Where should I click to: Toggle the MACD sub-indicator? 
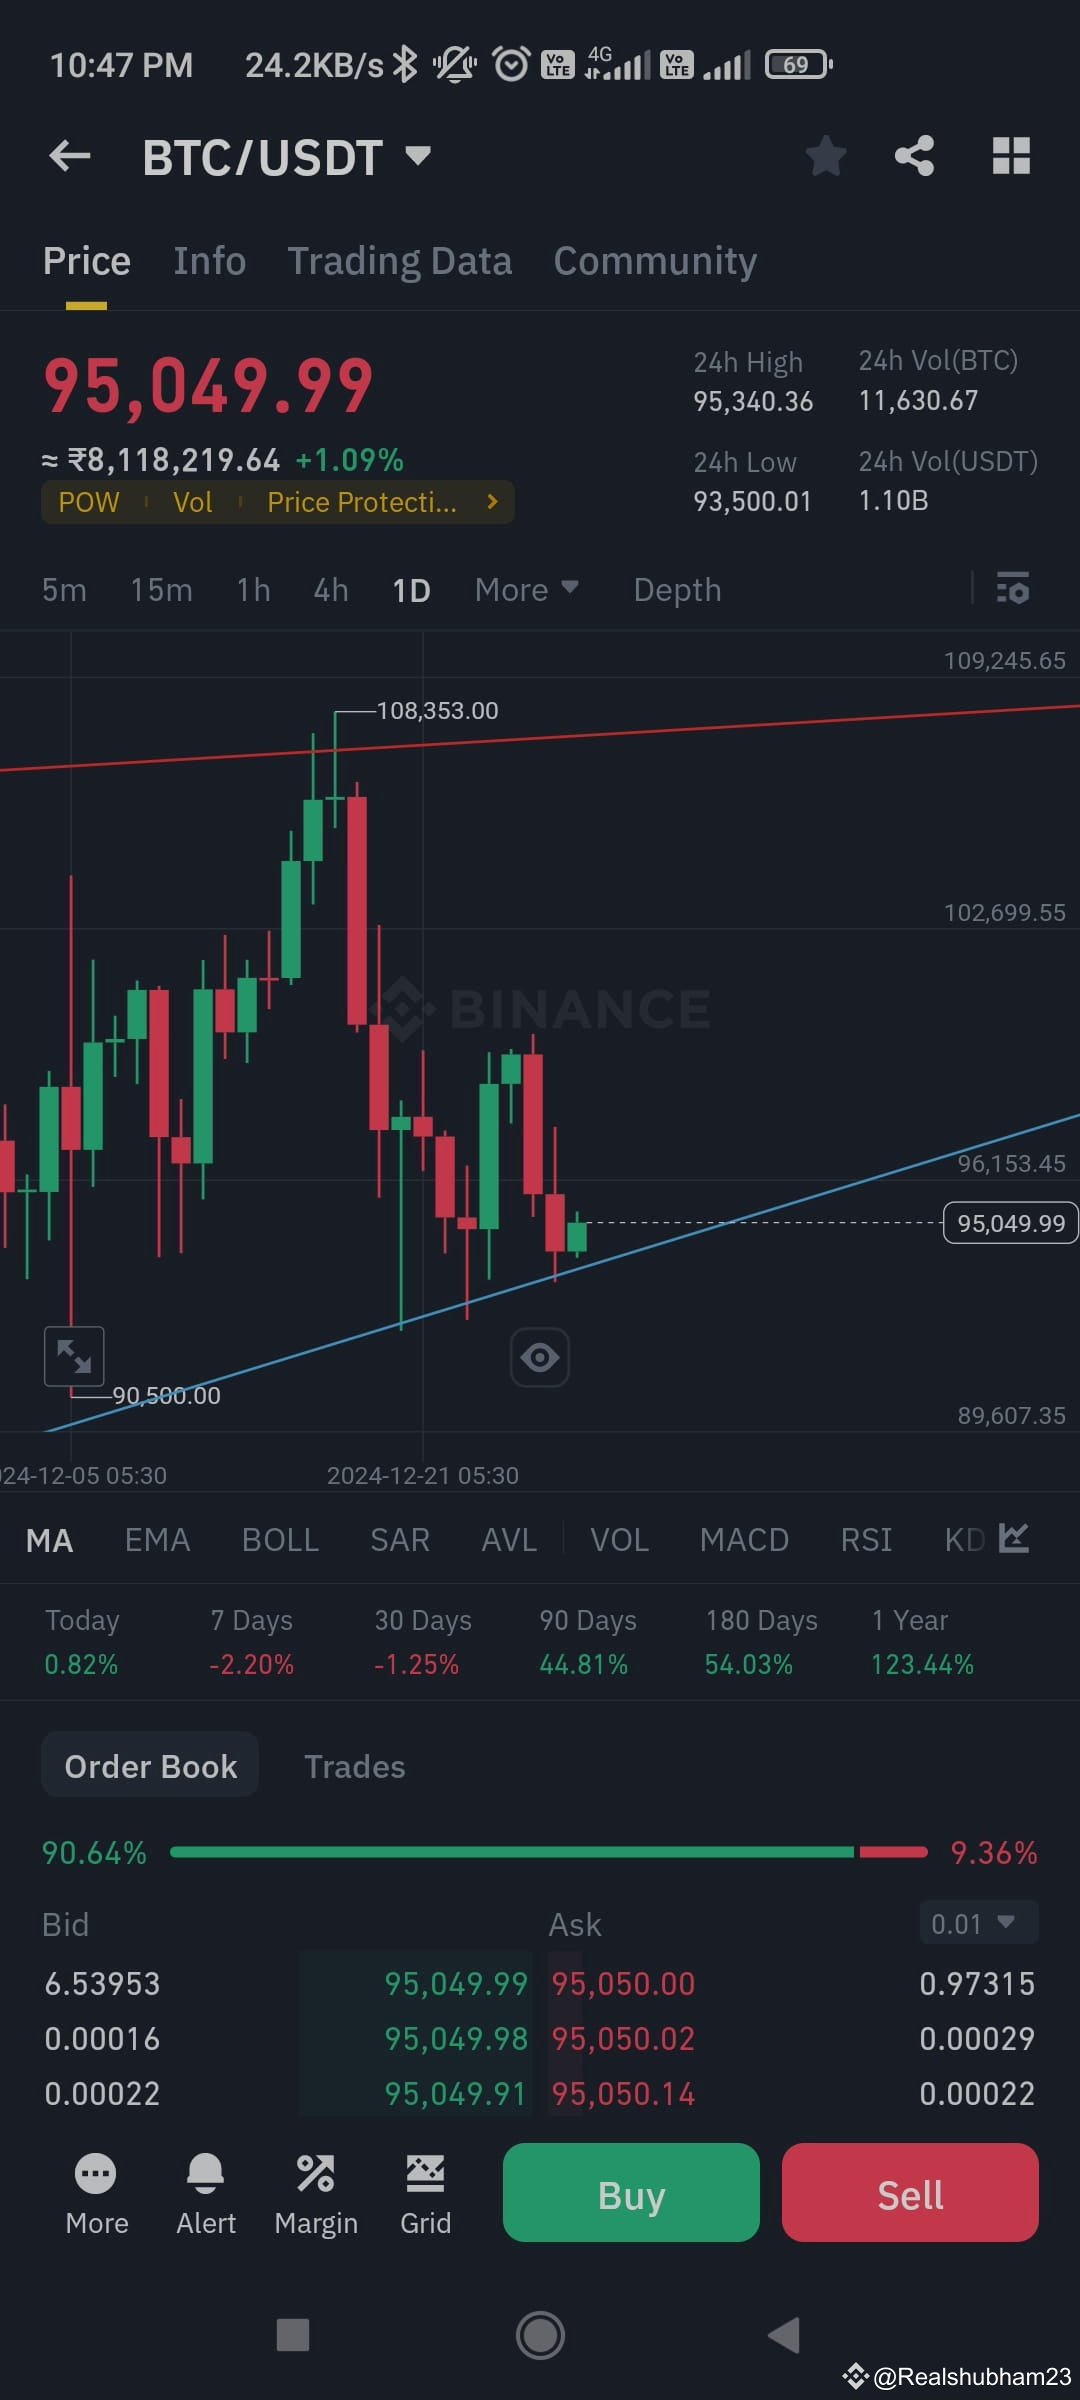(744, 1540)
